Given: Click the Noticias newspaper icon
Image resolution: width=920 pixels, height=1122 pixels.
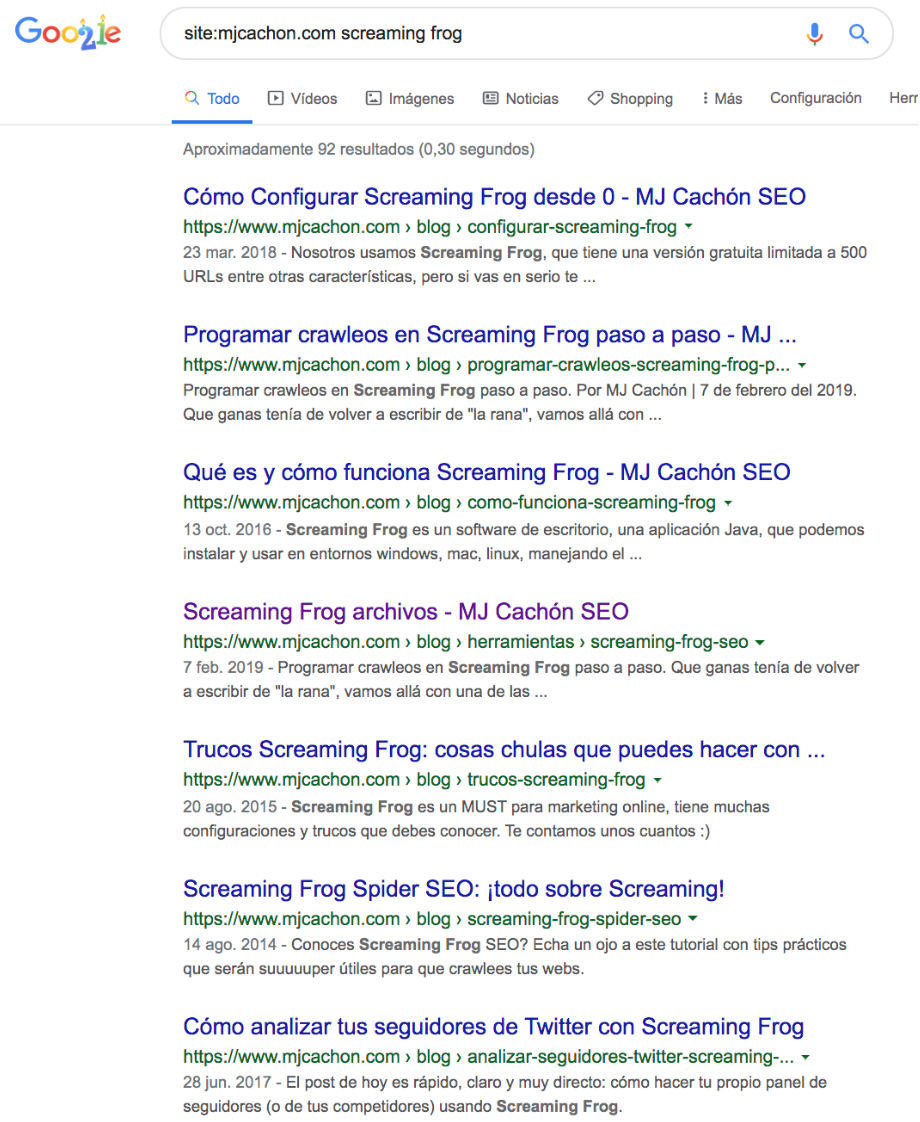Looking at the screenshot, I should 491,98.
